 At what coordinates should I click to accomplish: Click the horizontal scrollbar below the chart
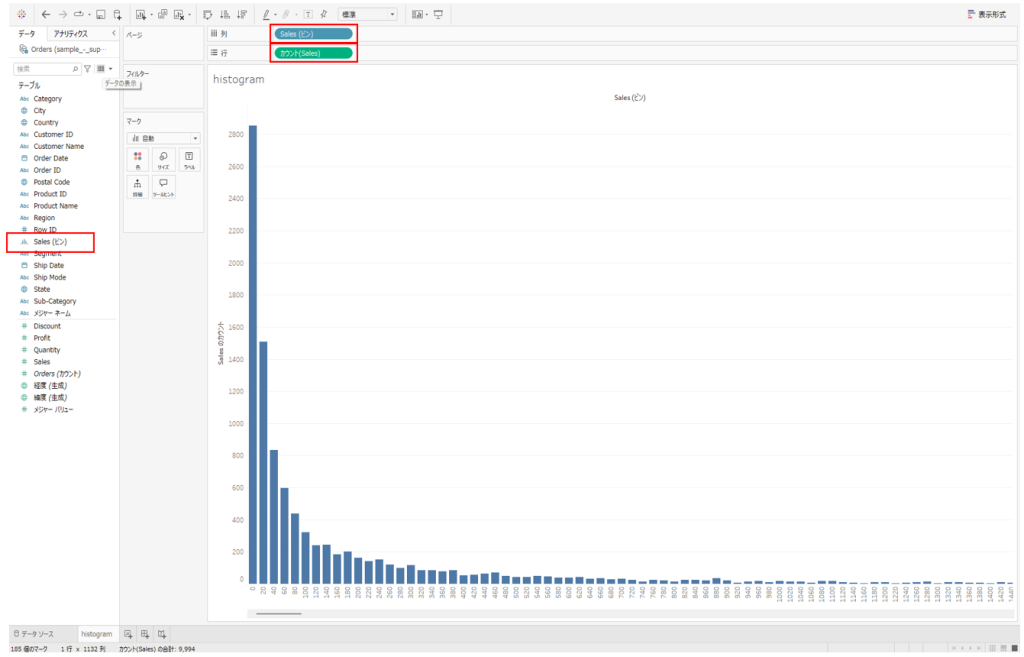pos(278,612)
